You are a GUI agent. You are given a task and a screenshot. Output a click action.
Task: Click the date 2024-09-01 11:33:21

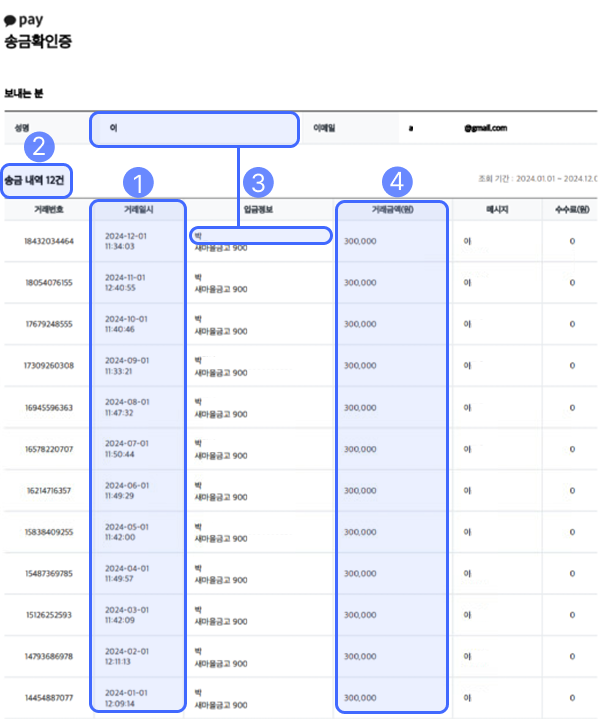pyautogui.click(x=127, y=365)
